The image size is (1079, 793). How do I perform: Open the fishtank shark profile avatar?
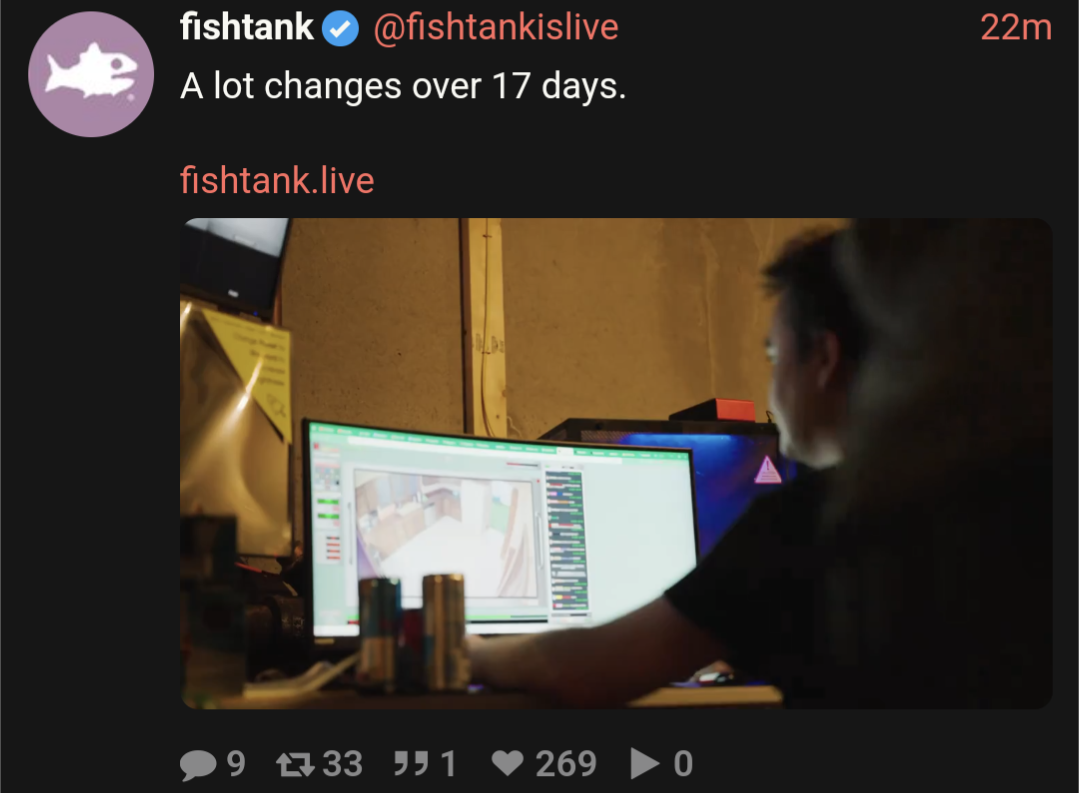pos(91,74)
